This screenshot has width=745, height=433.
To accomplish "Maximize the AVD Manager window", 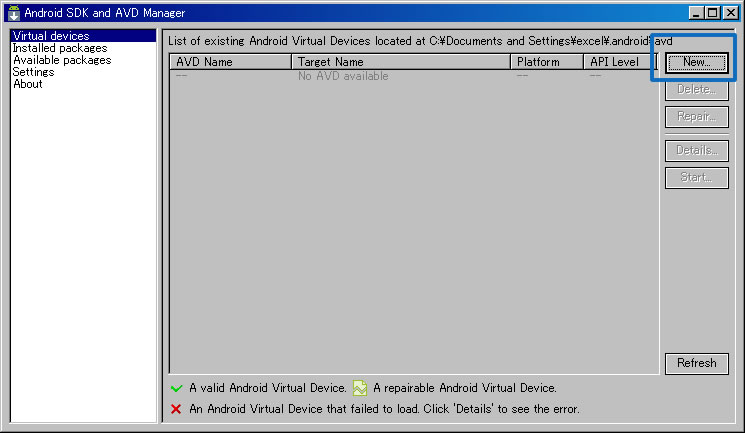I will tap(713, 13).
